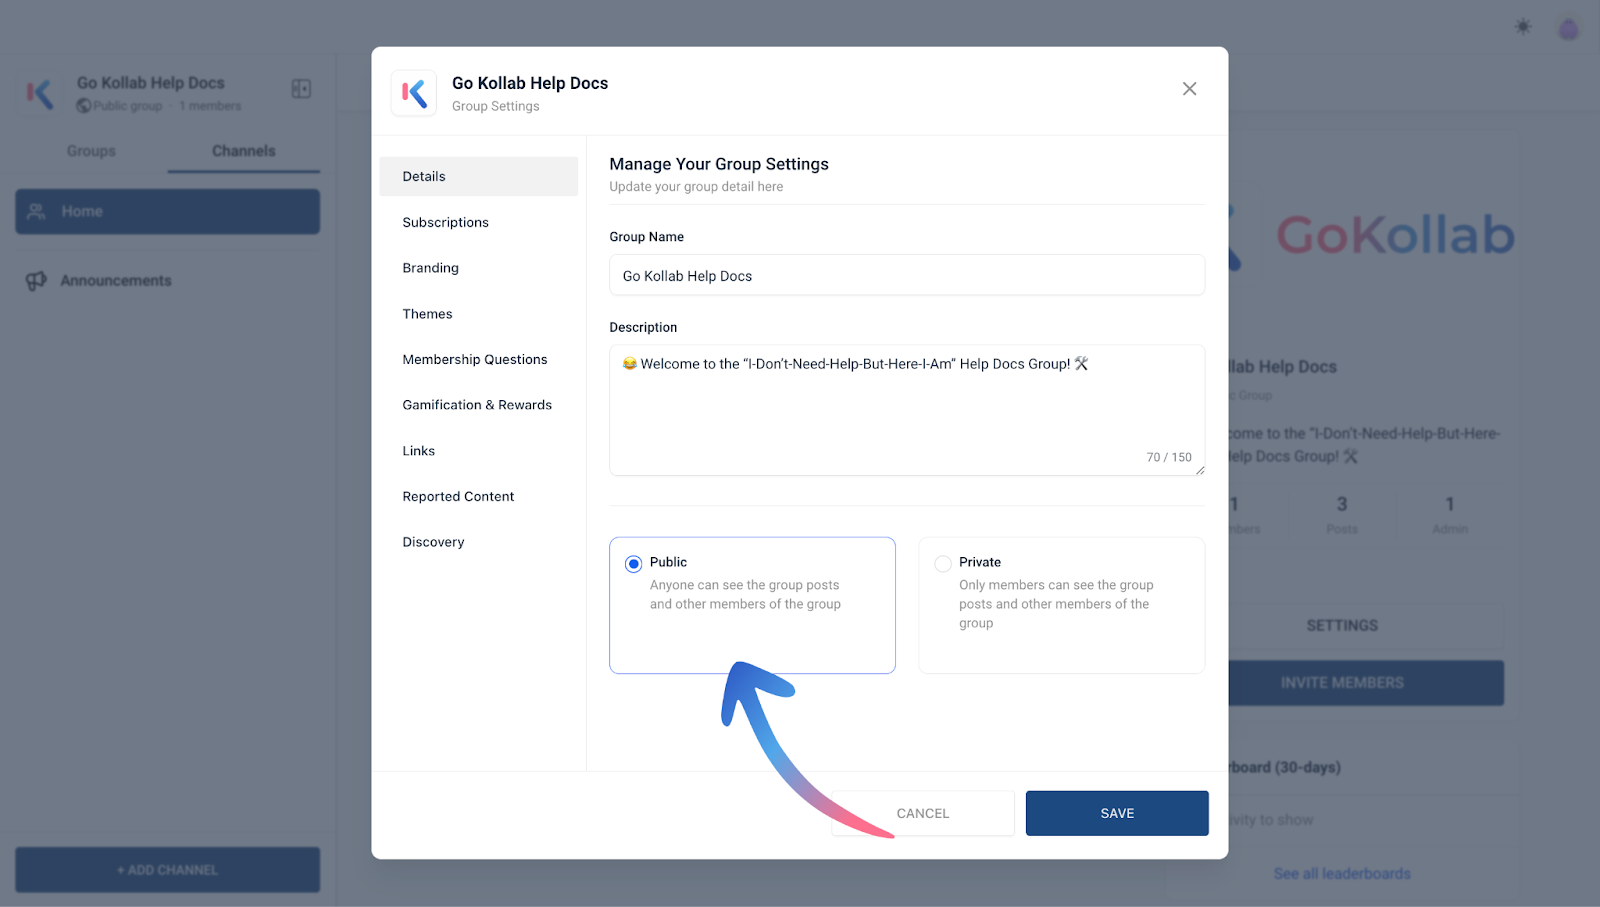The width and height of the screenshot is (1600, 907).
Task: Click the description resize handle corner
Action: (1199, 470)
